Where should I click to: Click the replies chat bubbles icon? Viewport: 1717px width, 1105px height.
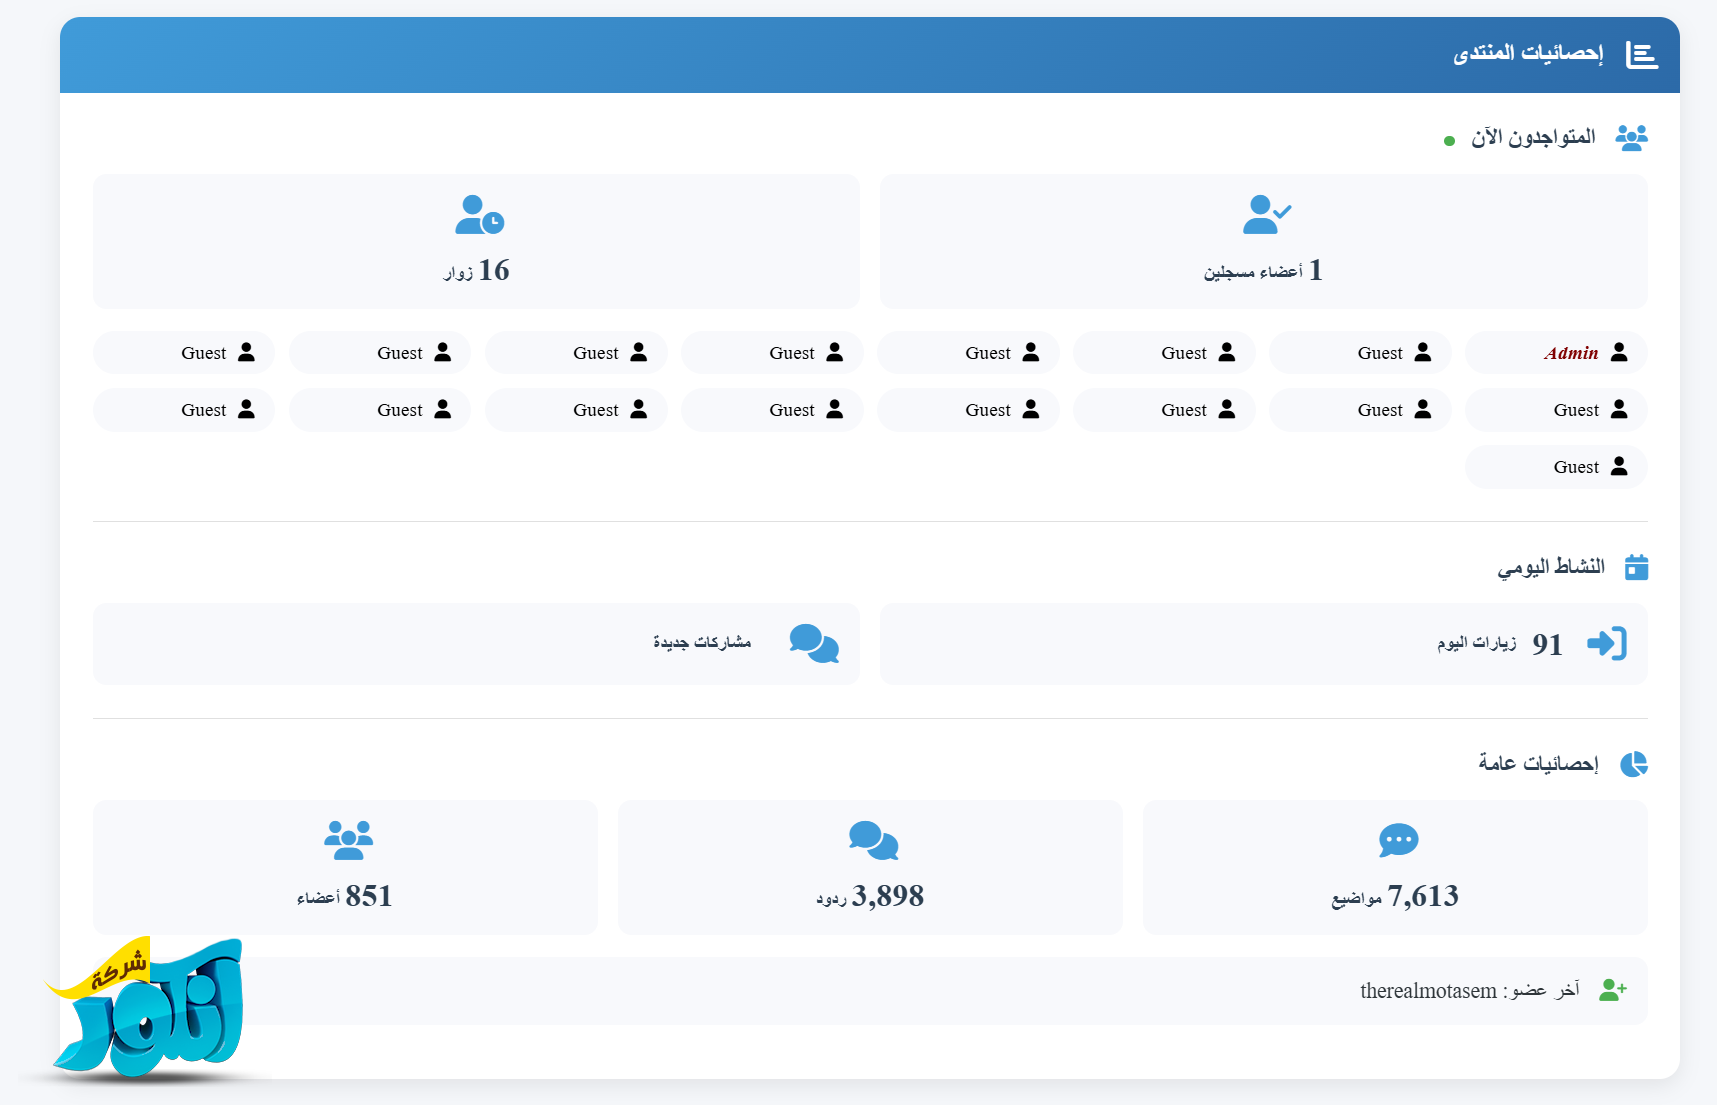coord(873,840)
